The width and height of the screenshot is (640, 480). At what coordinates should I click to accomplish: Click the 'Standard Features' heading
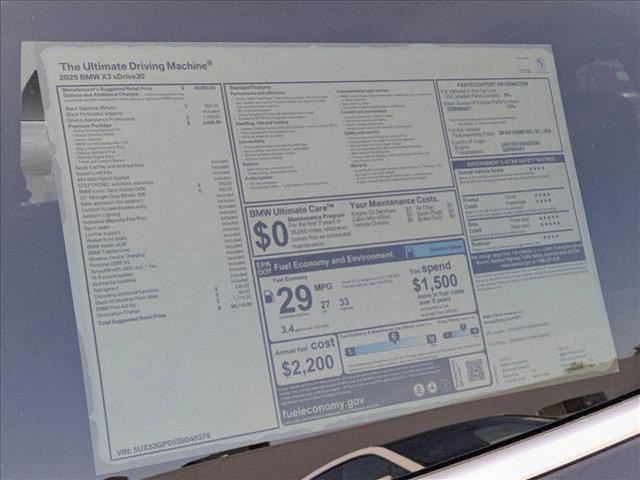click(x=250, y=87)
